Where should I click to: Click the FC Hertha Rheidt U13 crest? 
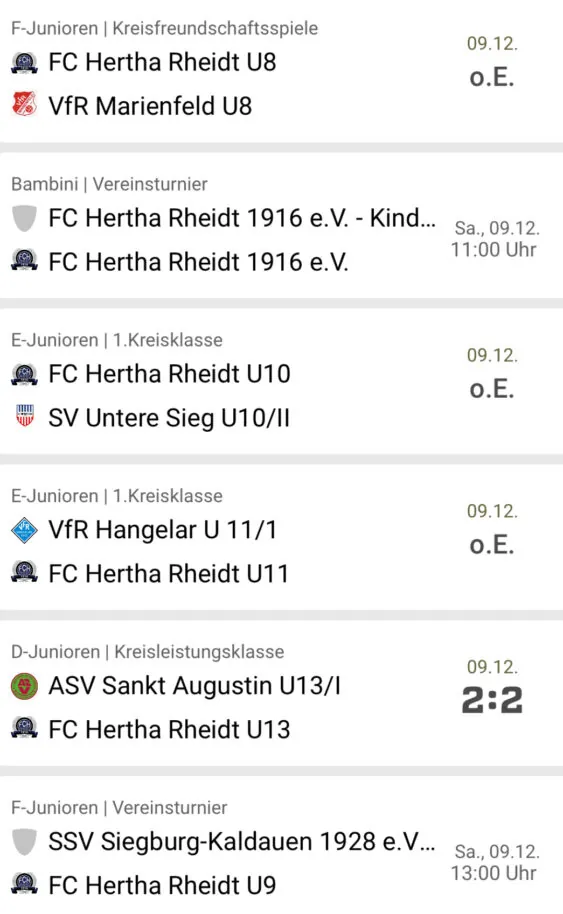point(24,729)
